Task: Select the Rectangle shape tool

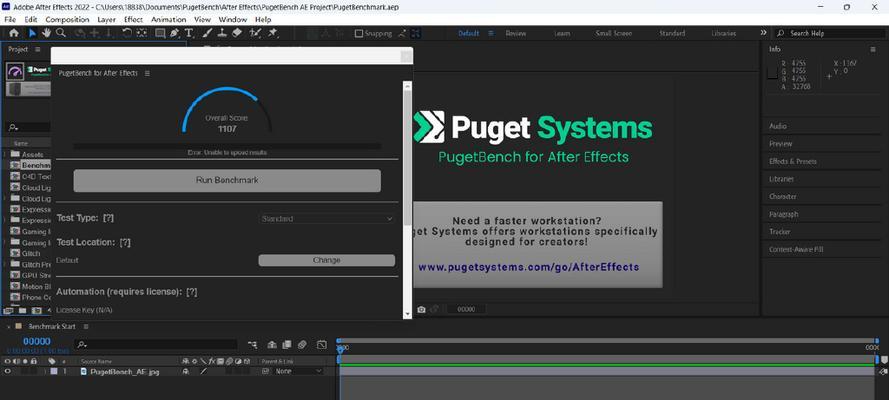Action: coord(160,33)
